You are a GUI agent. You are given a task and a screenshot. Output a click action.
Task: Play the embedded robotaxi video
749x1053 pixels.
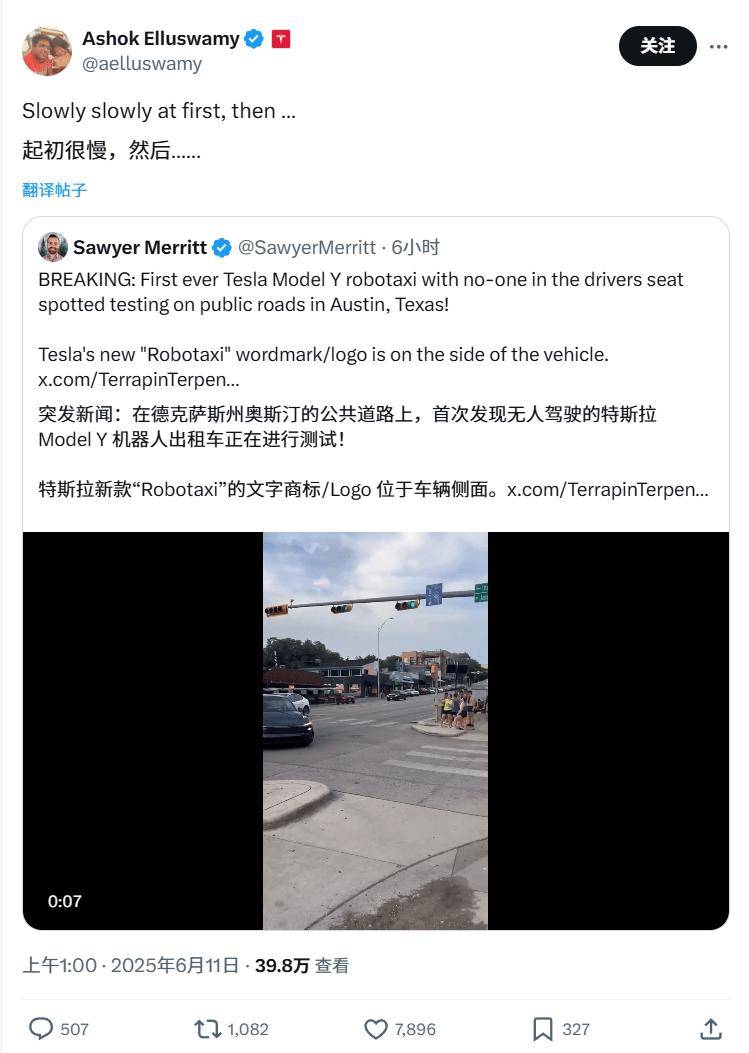[x=376, y=731]
